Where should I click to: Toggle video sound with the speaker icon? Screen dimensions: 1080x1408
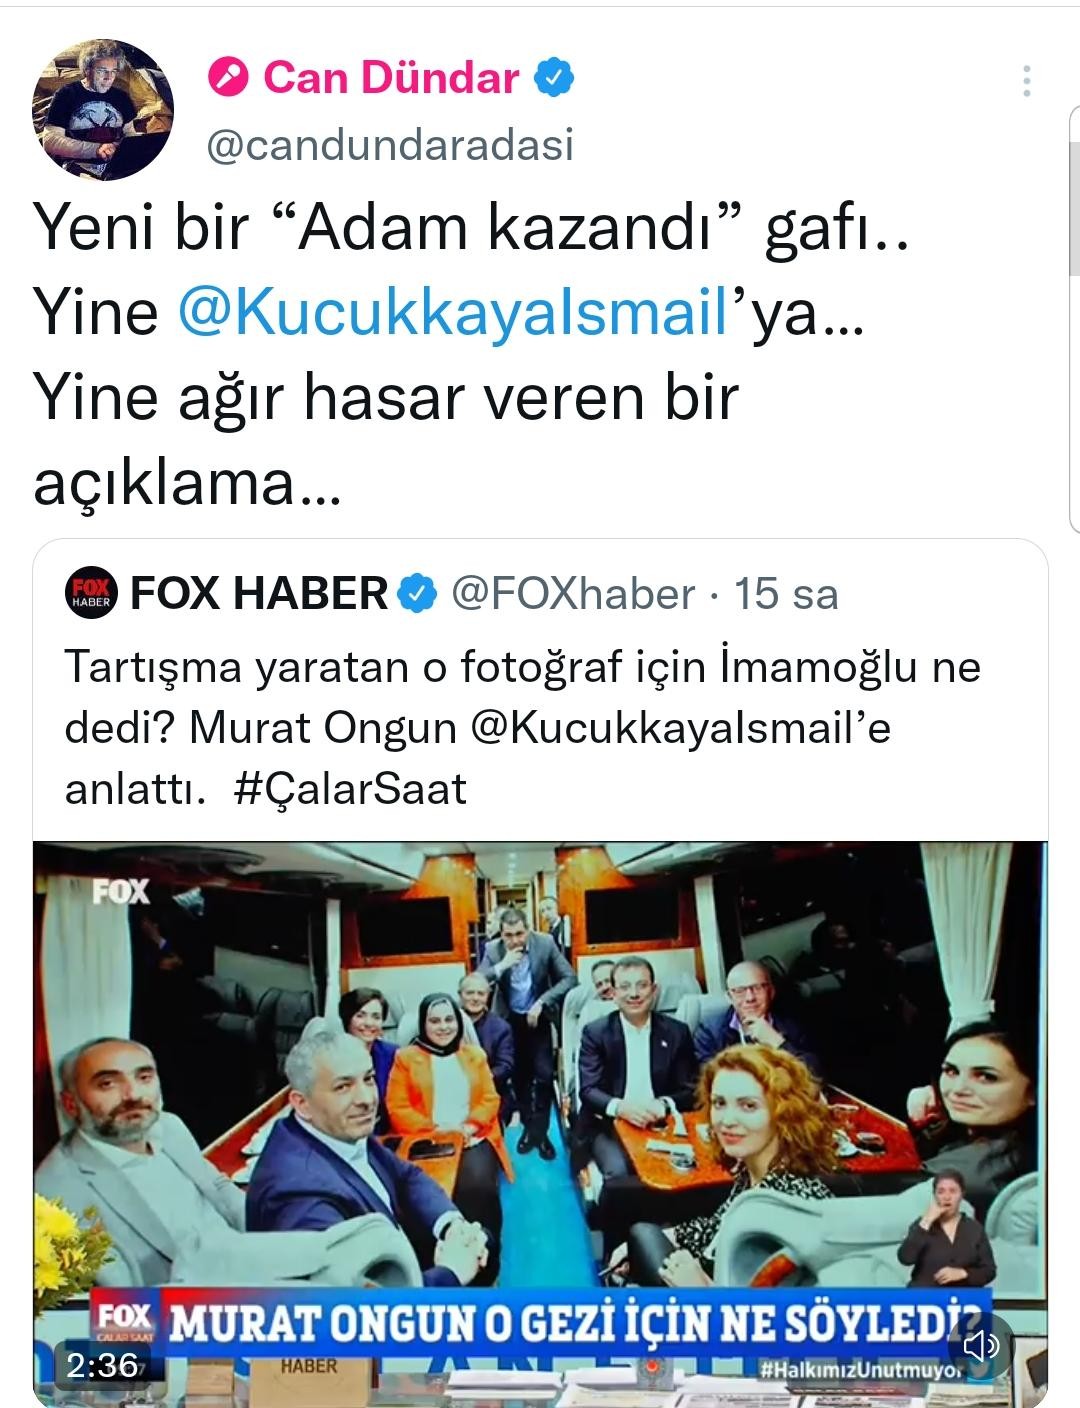click(980, 1345)
